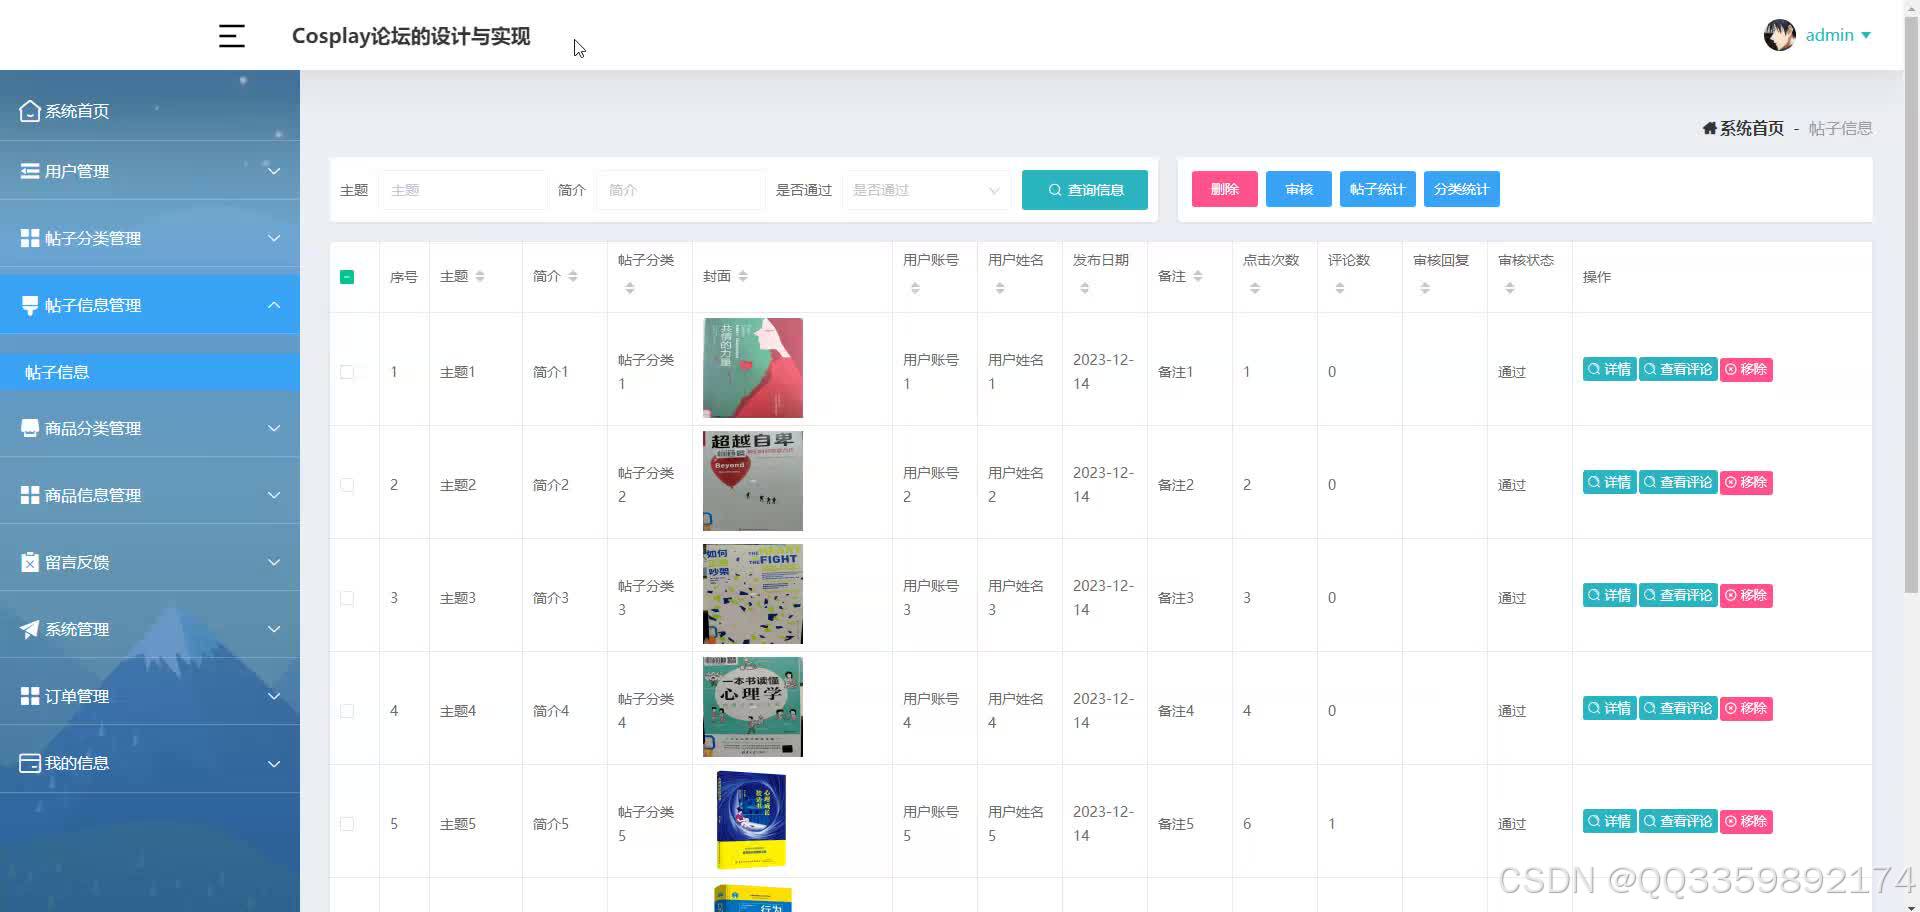
Task: Open the 用户管理 menu label
Action: click(x=77, y=171)
